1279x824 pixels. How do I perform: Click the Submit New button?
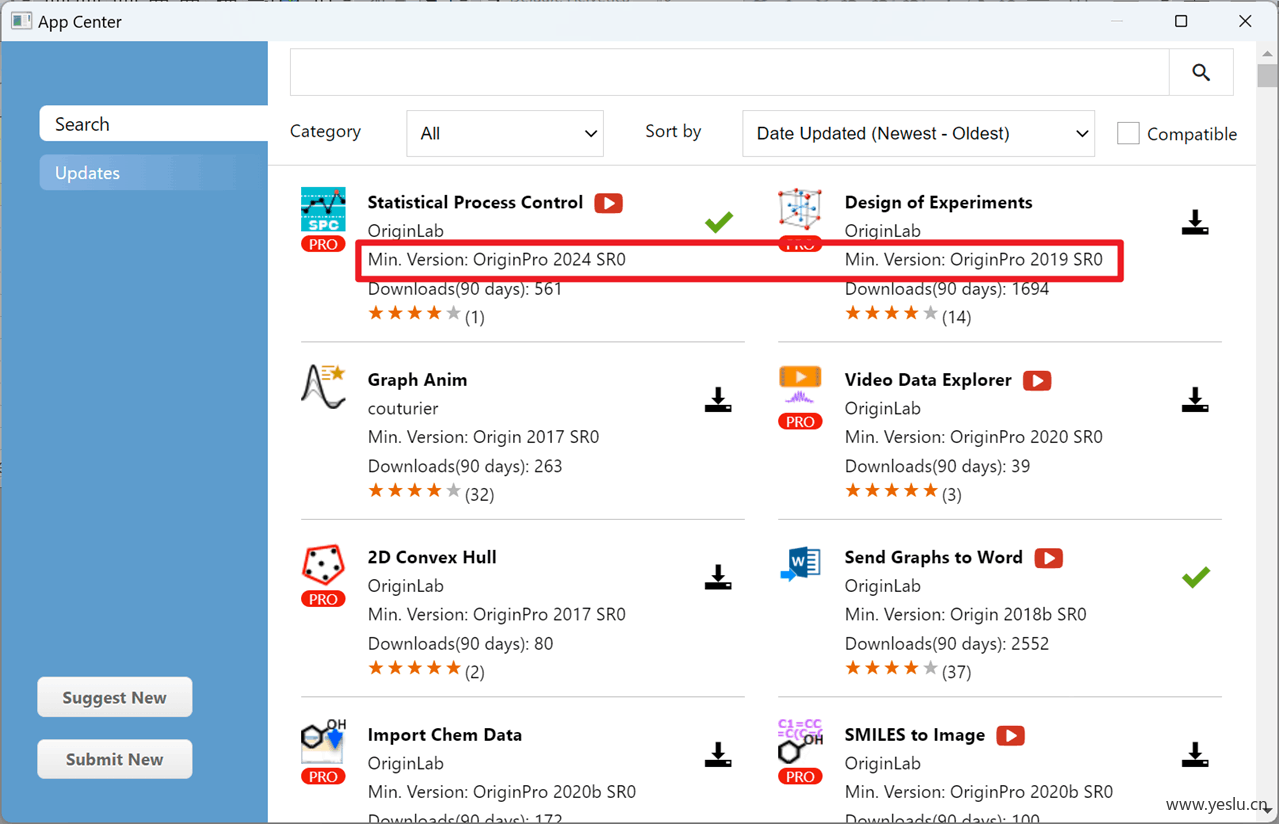[115, 759]
